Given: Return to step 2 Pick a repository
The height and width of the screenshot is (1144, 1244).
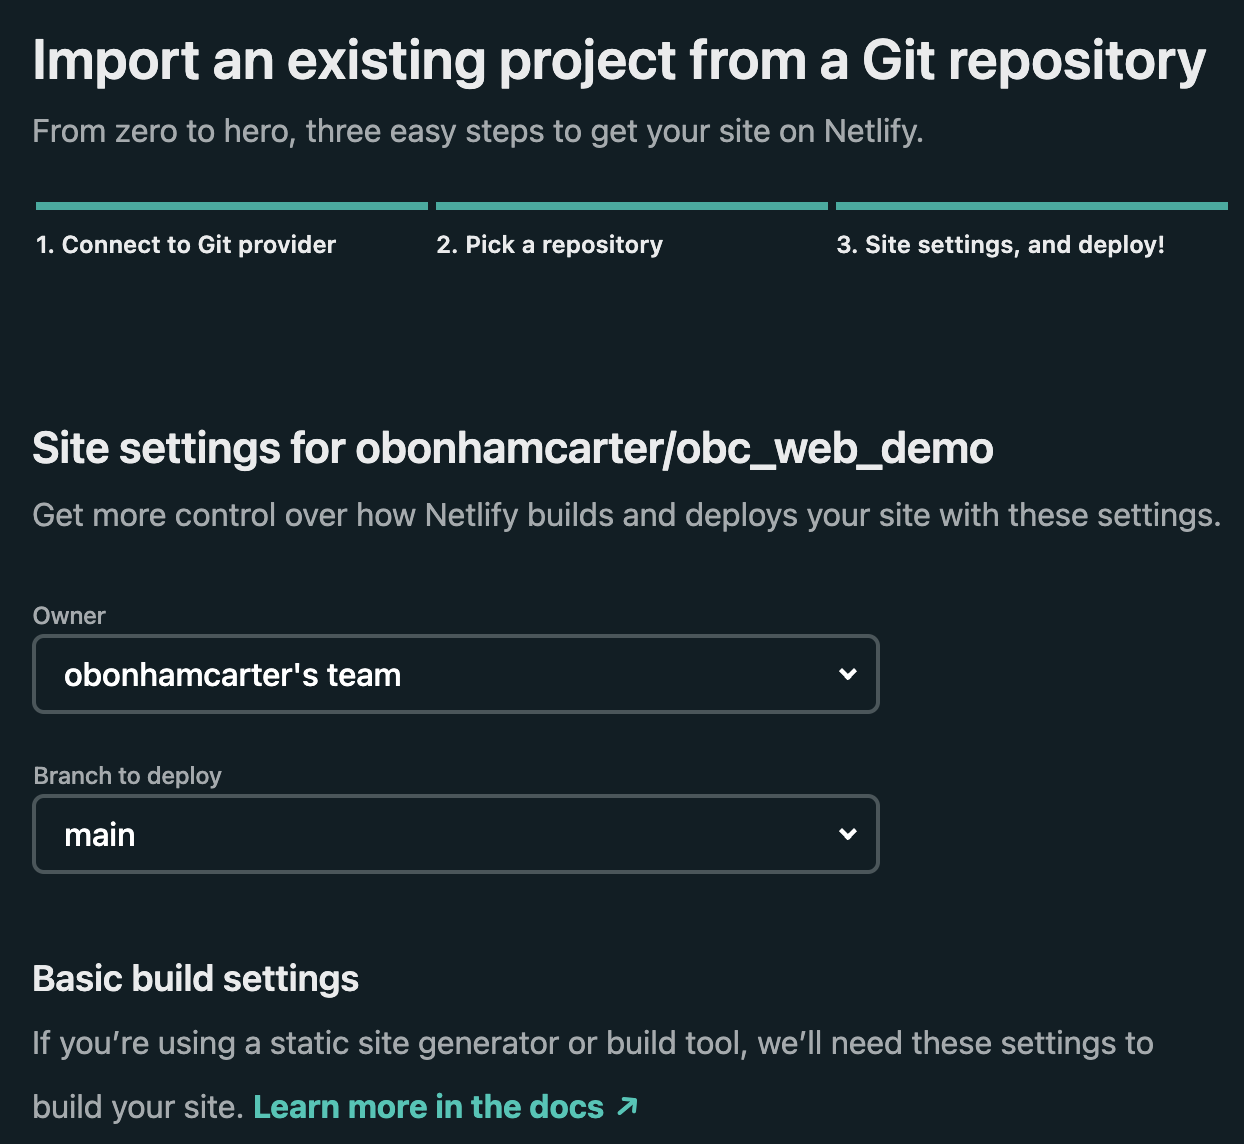Looking at the screenshot, I should pos(549,245).
